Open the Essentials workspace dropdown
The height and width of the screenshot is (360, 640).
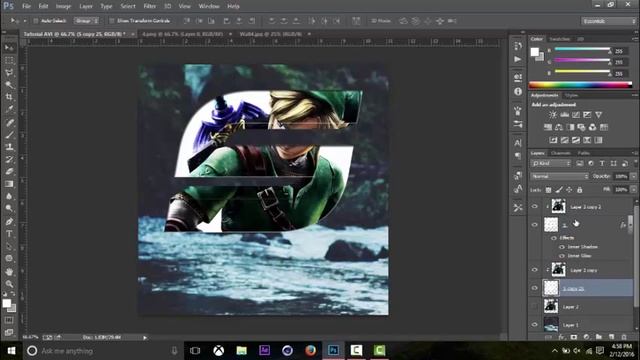608,21
